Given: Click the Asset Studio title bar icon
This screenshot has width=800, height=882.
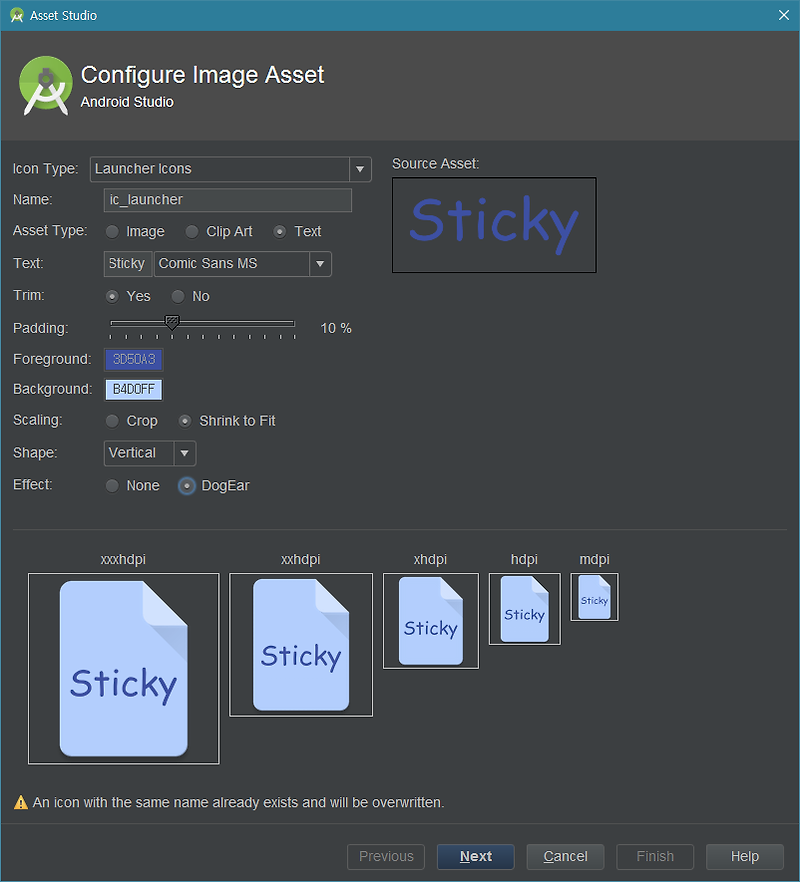Looking at the screenshot, I should click(16, 15).
